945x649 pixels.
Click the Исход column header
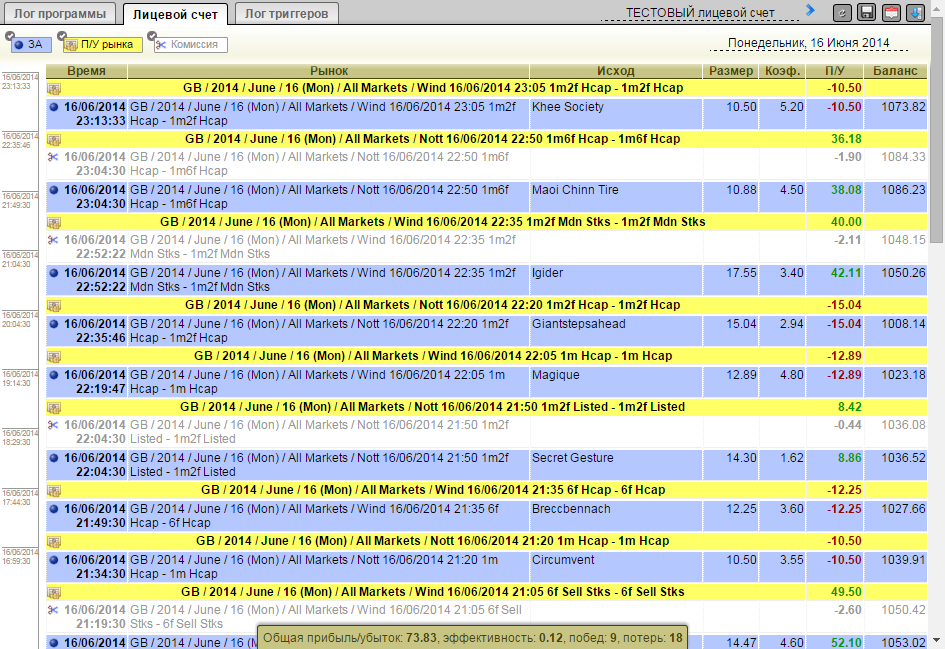pos(615,71)
